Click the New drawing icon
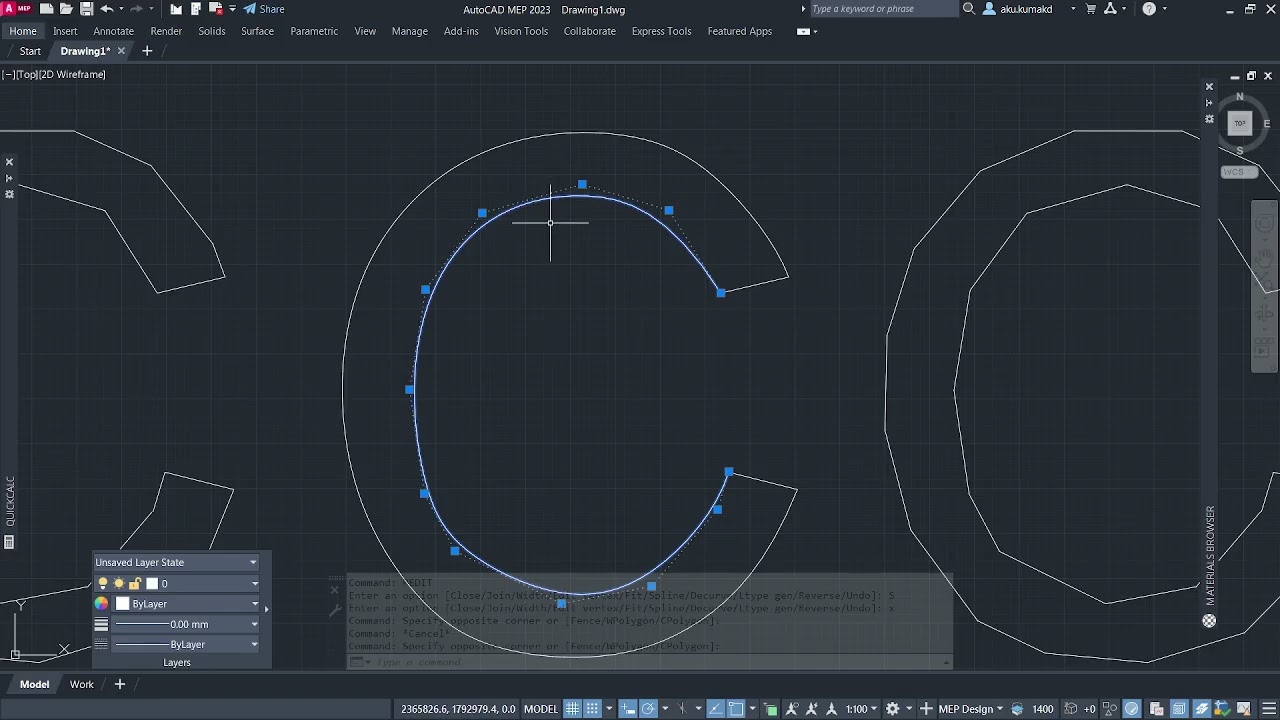Viewport: 1280px width, 720px height. click(47, 9)
